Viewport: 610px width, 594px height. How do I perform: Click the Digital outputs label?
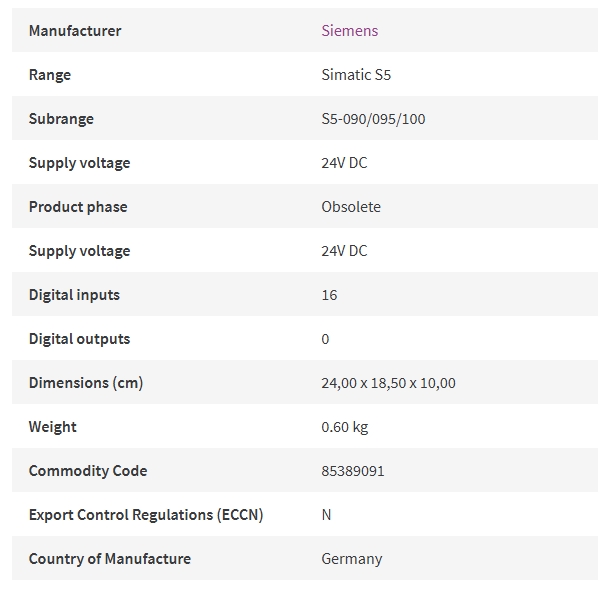79,339
